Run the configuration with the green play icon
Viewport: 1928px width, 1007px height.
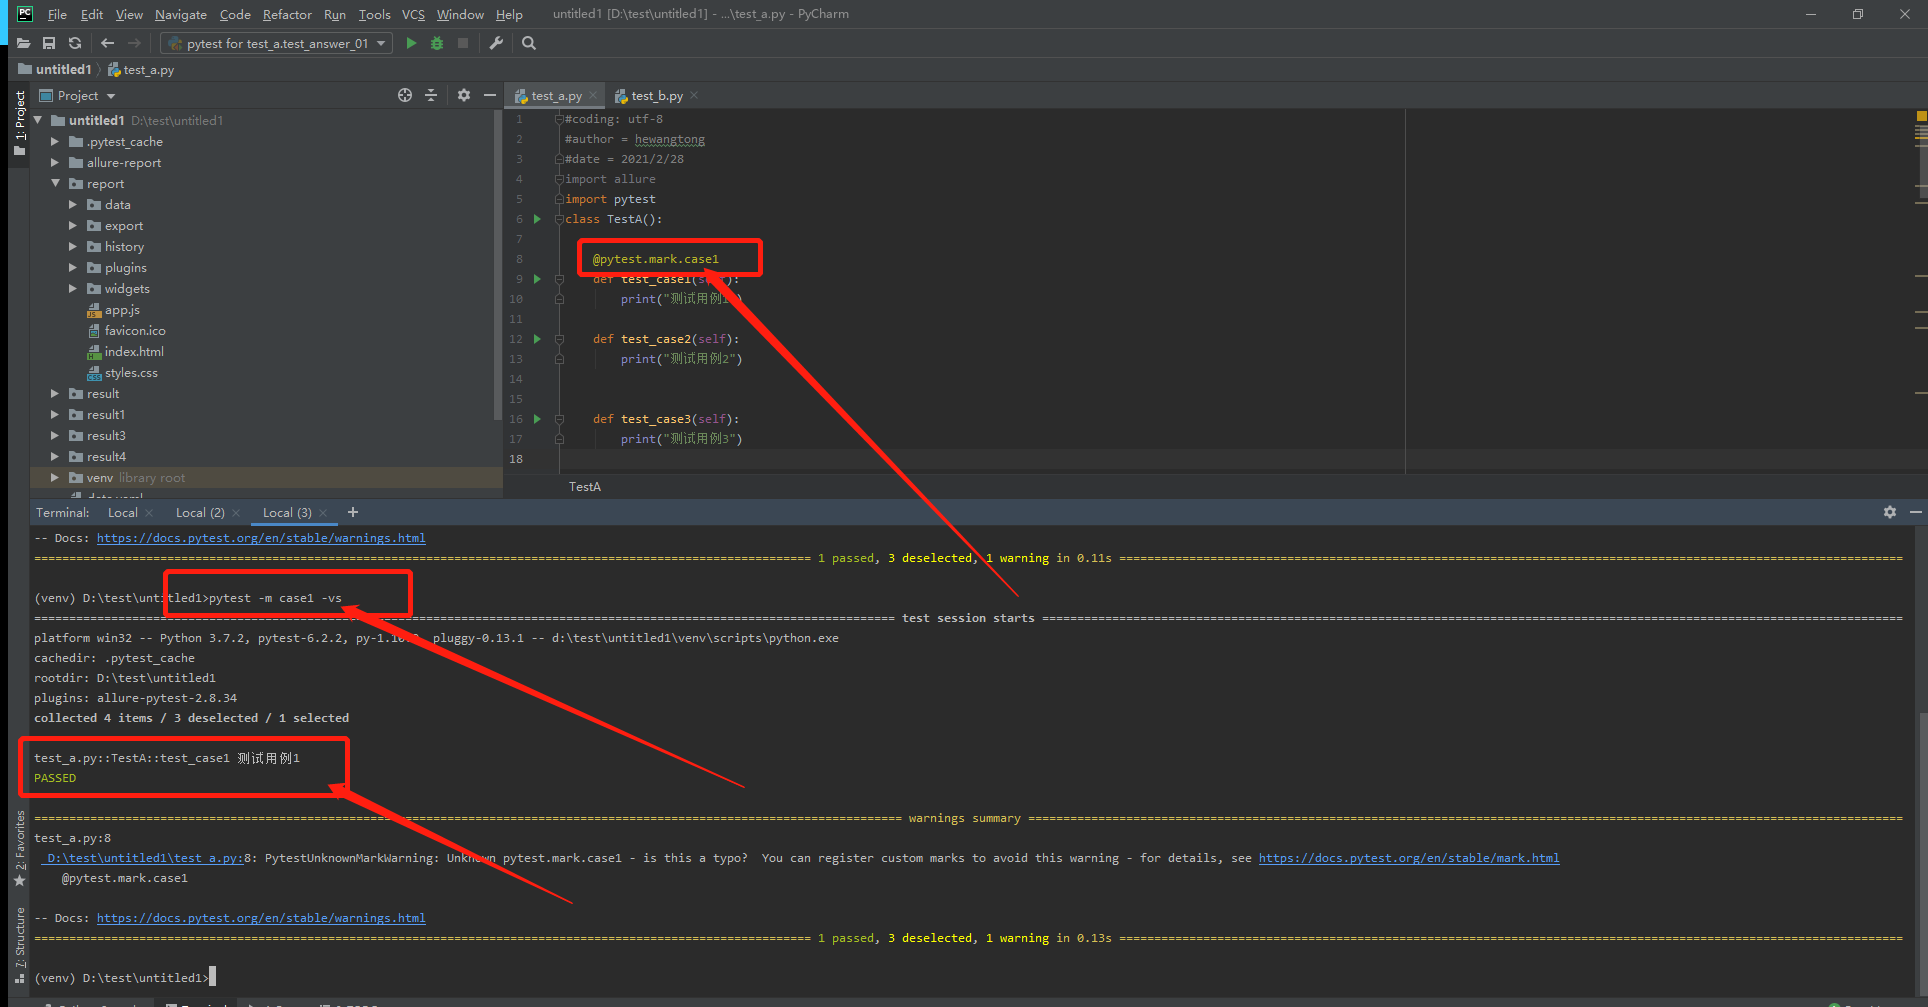click(x=411, y=43)
